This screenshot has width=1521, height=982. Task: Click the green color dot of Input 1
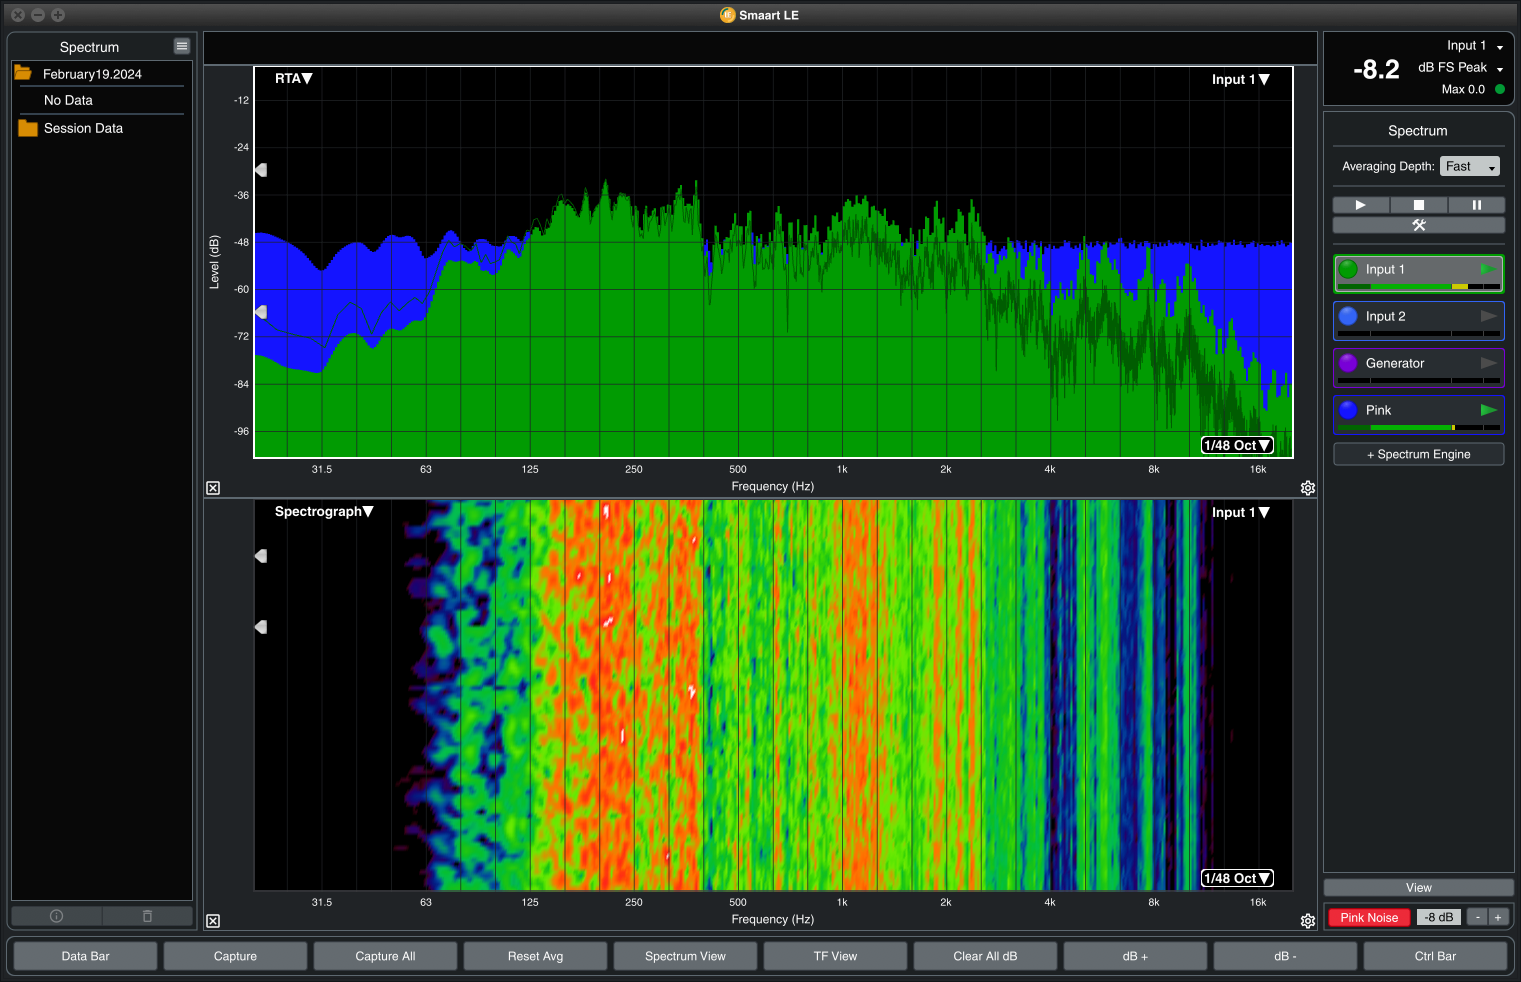(1348, 269)
